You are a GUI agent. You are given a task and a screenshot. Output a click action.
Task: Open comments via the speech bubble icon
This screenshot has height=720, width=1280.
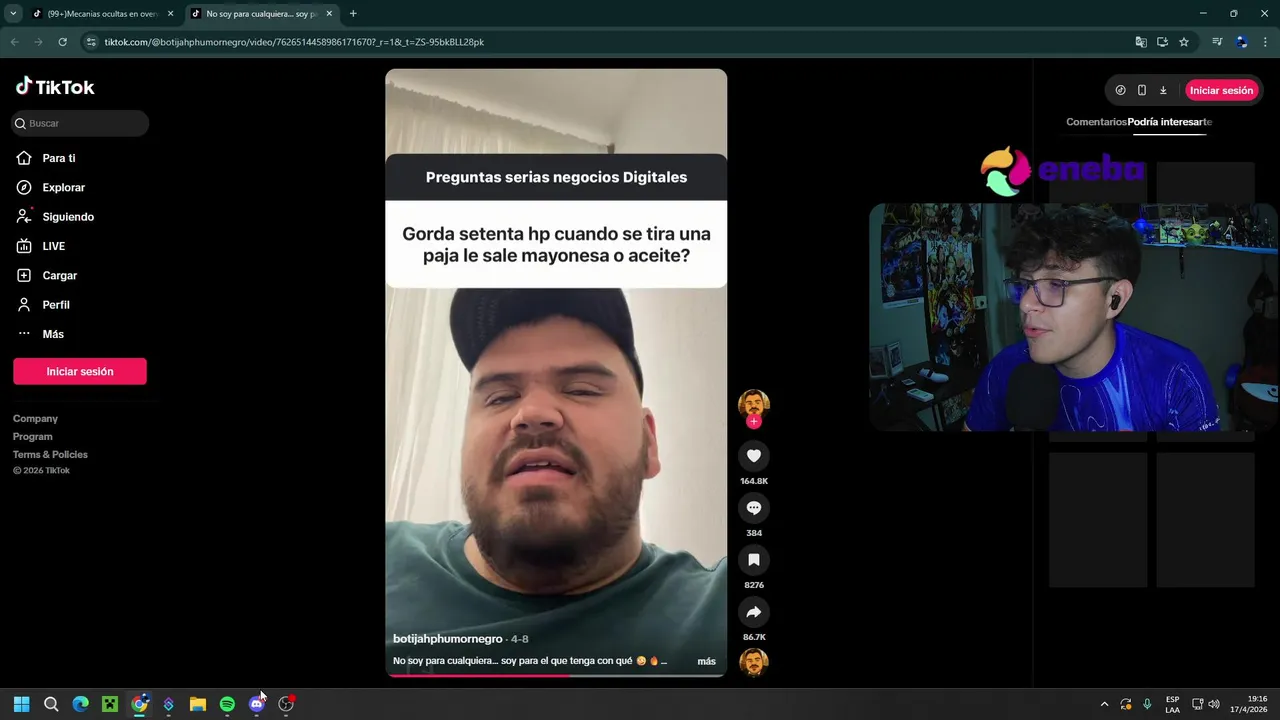click(754, 508)
